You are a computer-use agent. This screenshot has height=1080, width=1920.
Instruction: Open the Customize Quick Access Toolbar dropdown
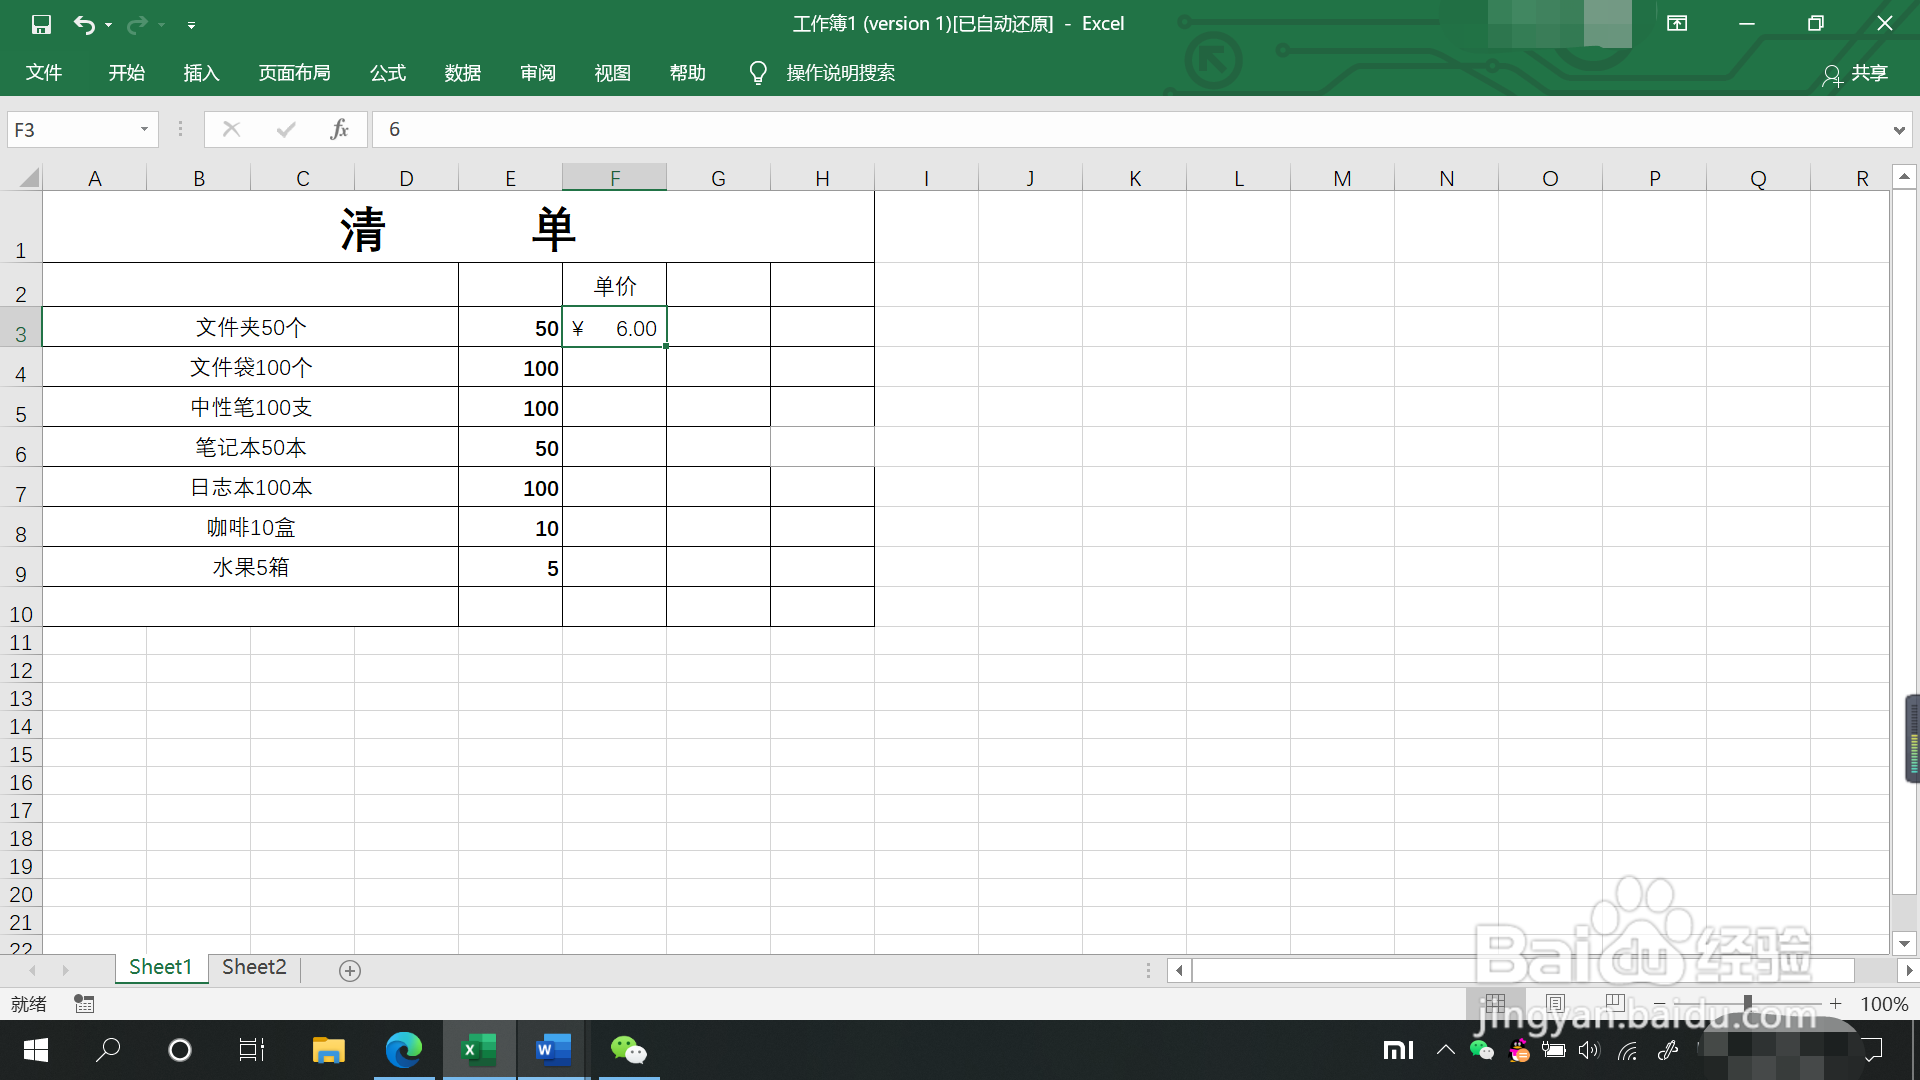coord(191,25)
